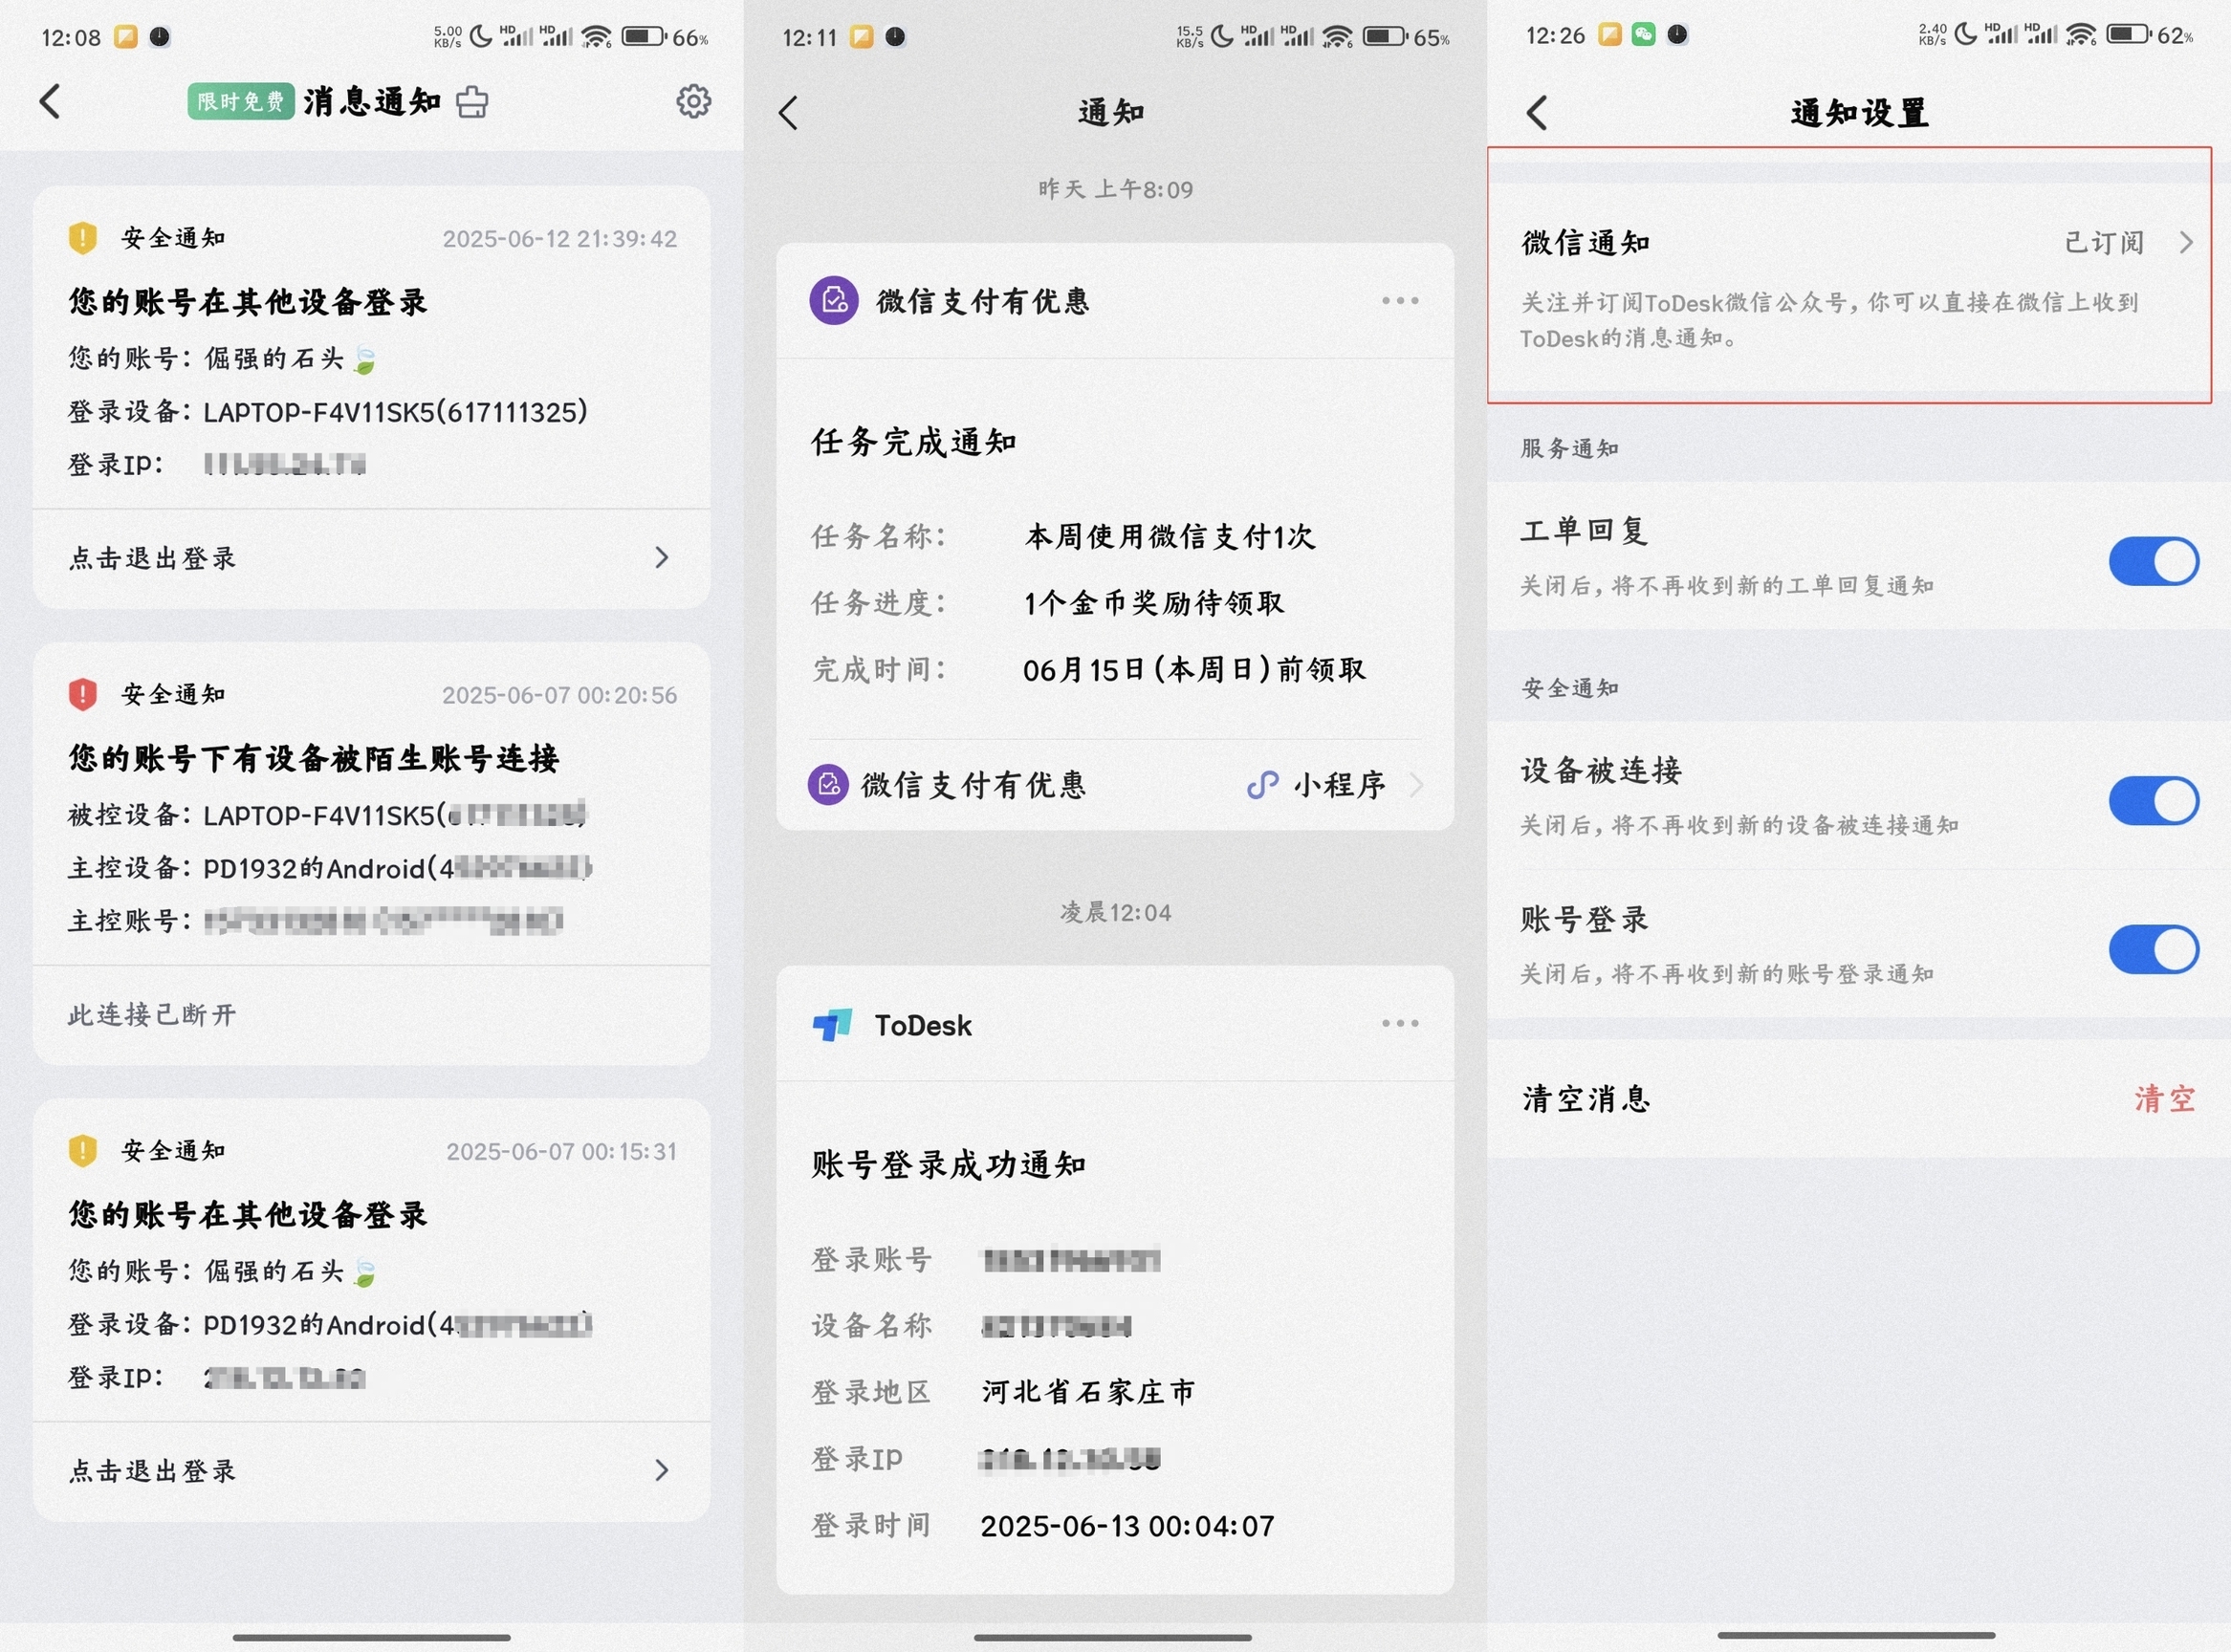Image resolution: width=2231 pixels, height=1652 pixels.
Task: Tap WeChat icon in 12:26 status bar
Action: (x=1644, y=35)
